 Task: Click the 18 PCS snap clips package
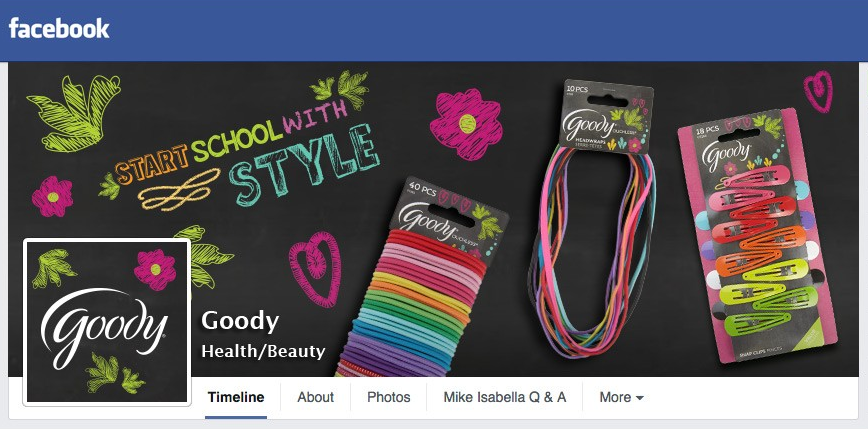[757, 235]
